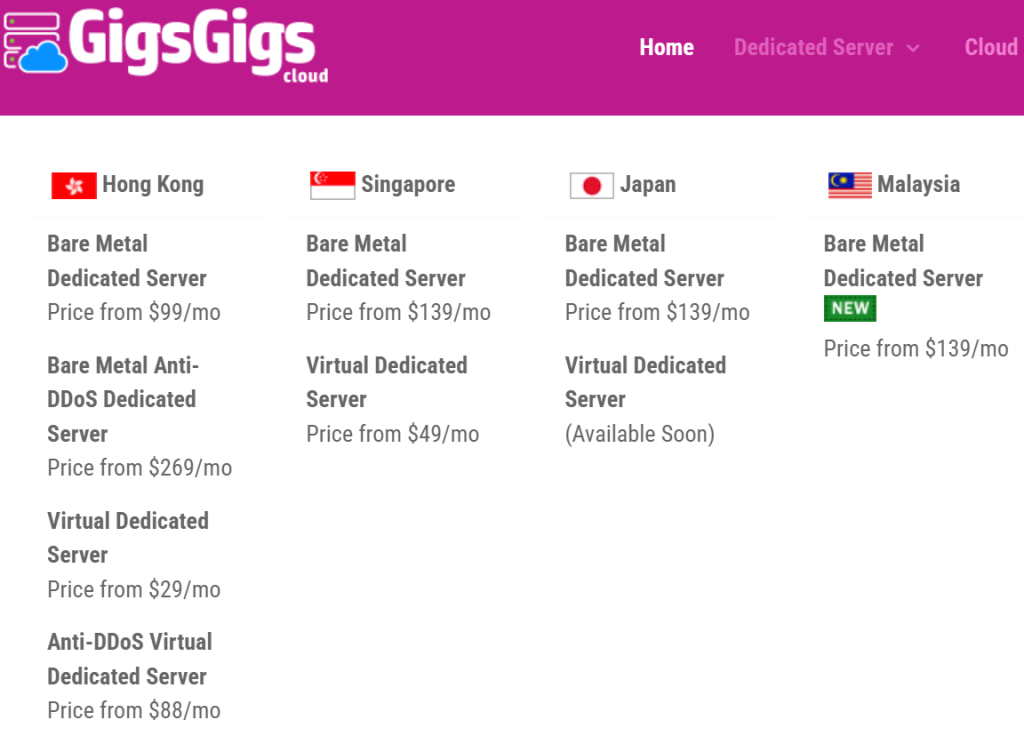The width and height of the screenshot is (1024, 752).
Task: Click the Japan flag icon
Action: (591, 185)
